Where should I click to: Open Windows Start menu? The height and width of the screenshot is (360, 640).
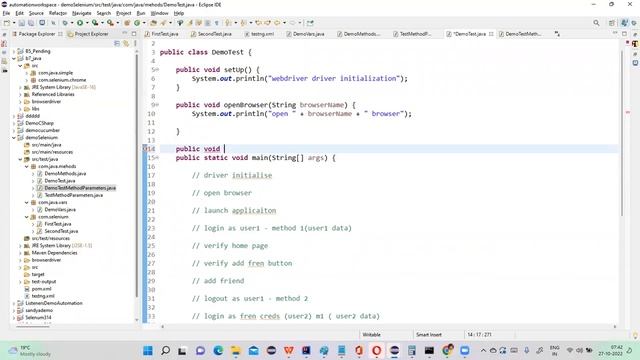tap(148, 350)
